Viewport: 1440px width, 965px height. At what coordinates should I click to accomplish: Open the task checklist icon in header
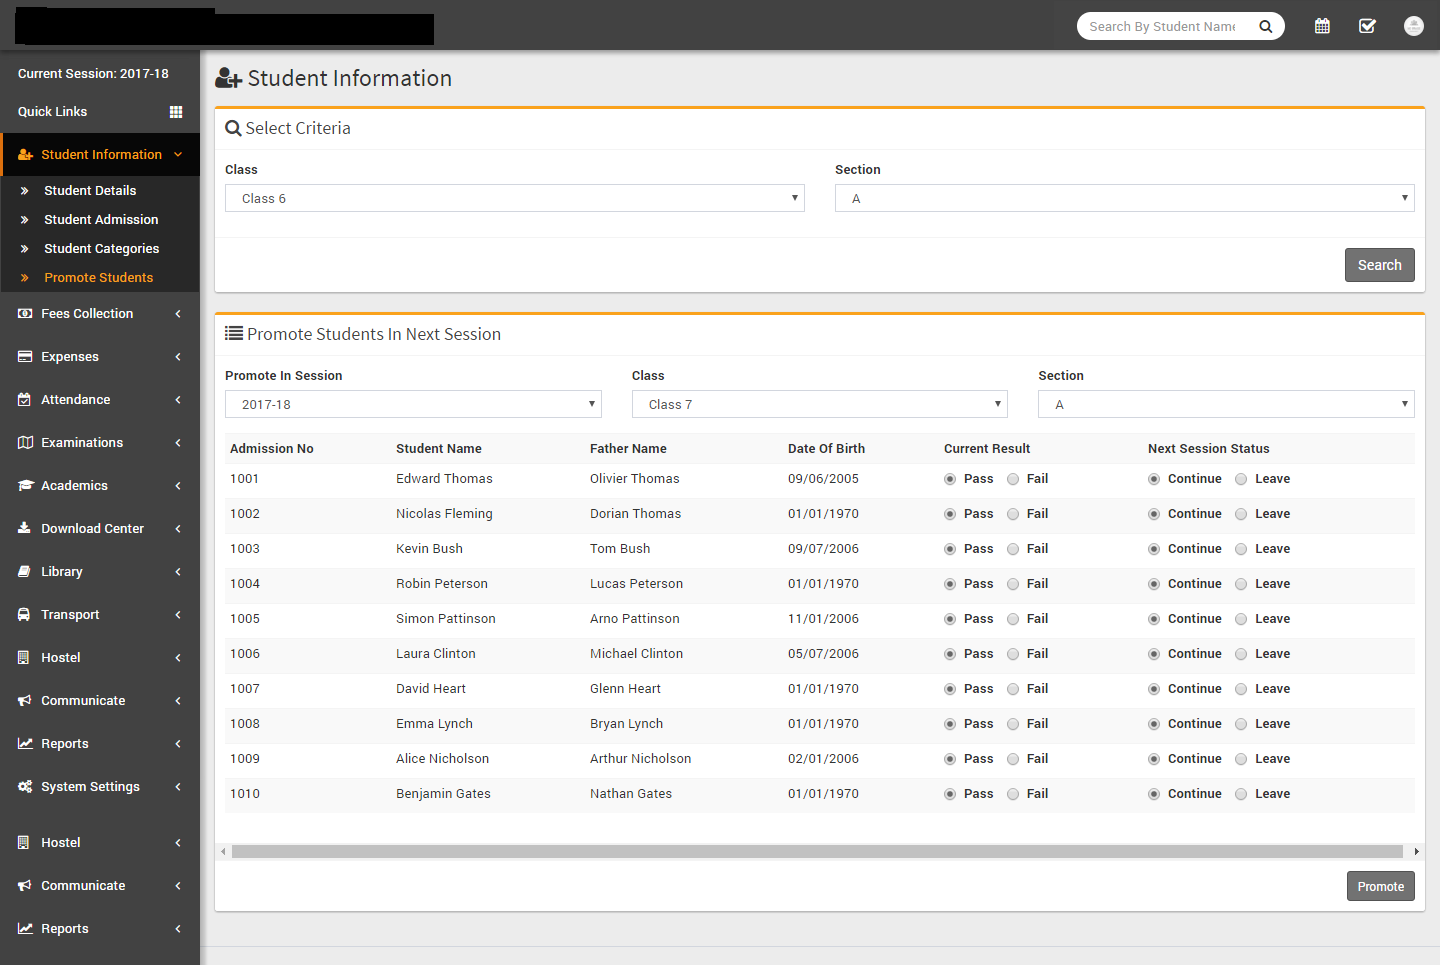(1367, 26)
